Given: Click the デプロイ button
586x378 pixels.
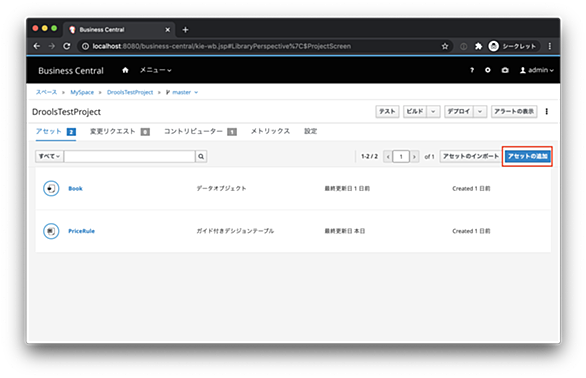Looking at the screenshot, I should coord(459,111).
